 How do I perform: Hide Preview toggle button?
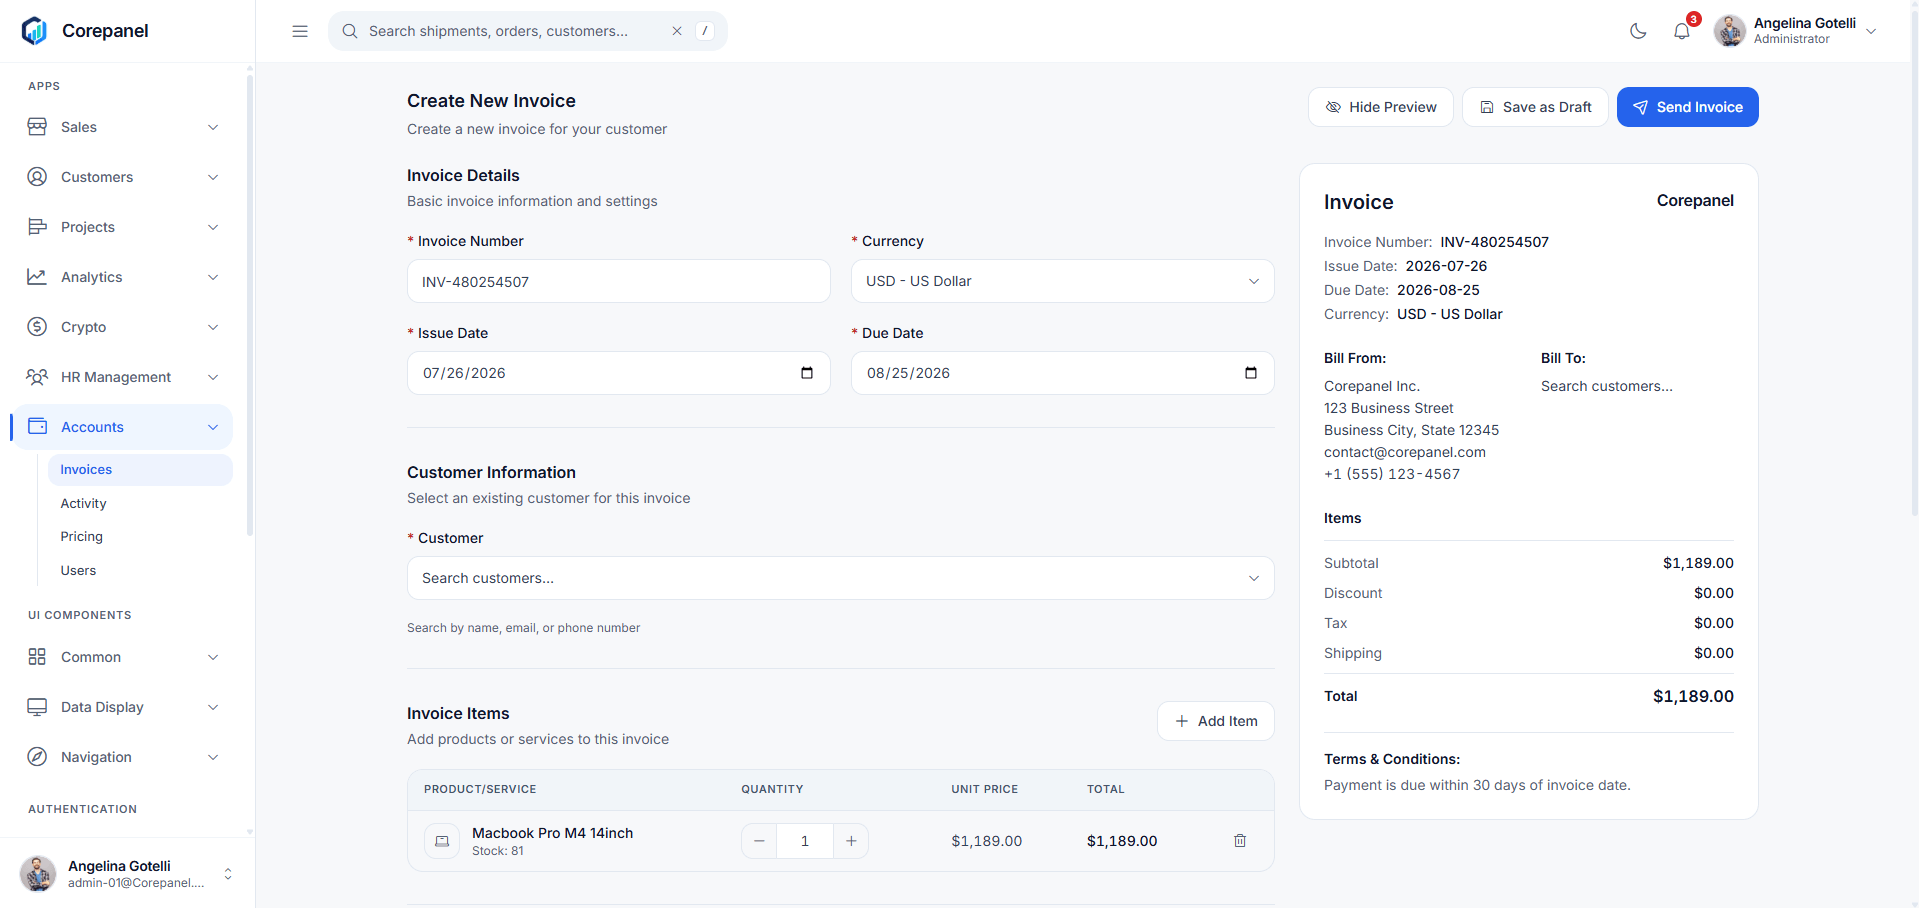pos(1381,107)
